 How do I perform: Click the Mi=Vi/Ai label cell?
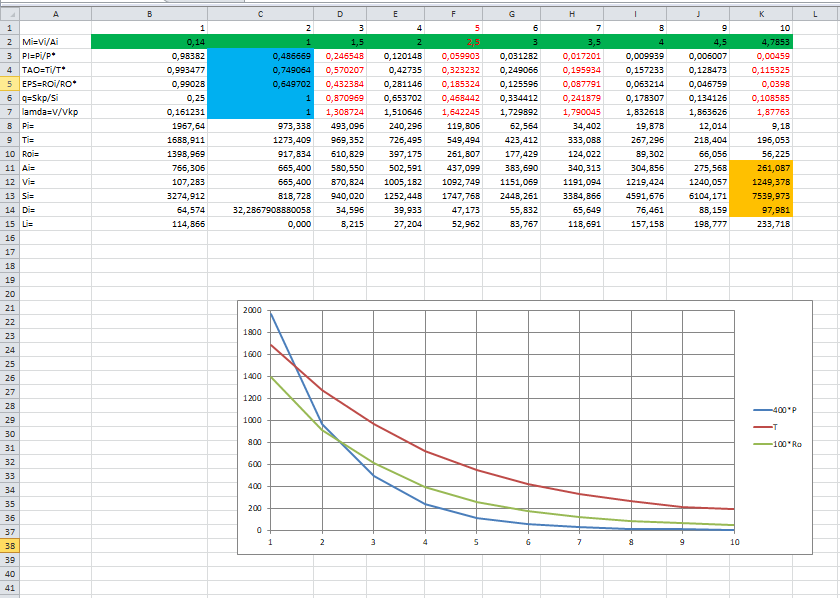tap(55, 42)
